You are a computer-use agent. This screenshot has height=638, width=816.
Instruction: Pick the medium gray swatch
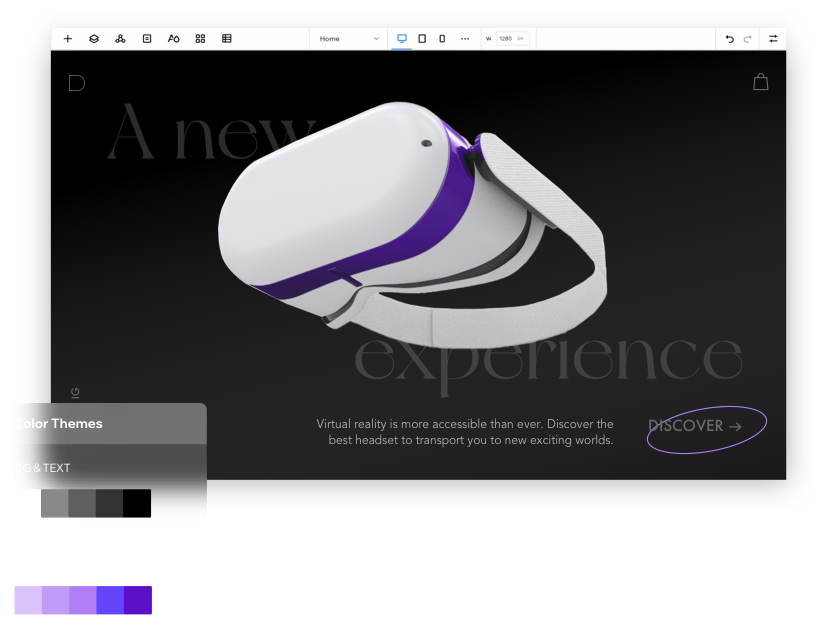click(x=82, y=503)
